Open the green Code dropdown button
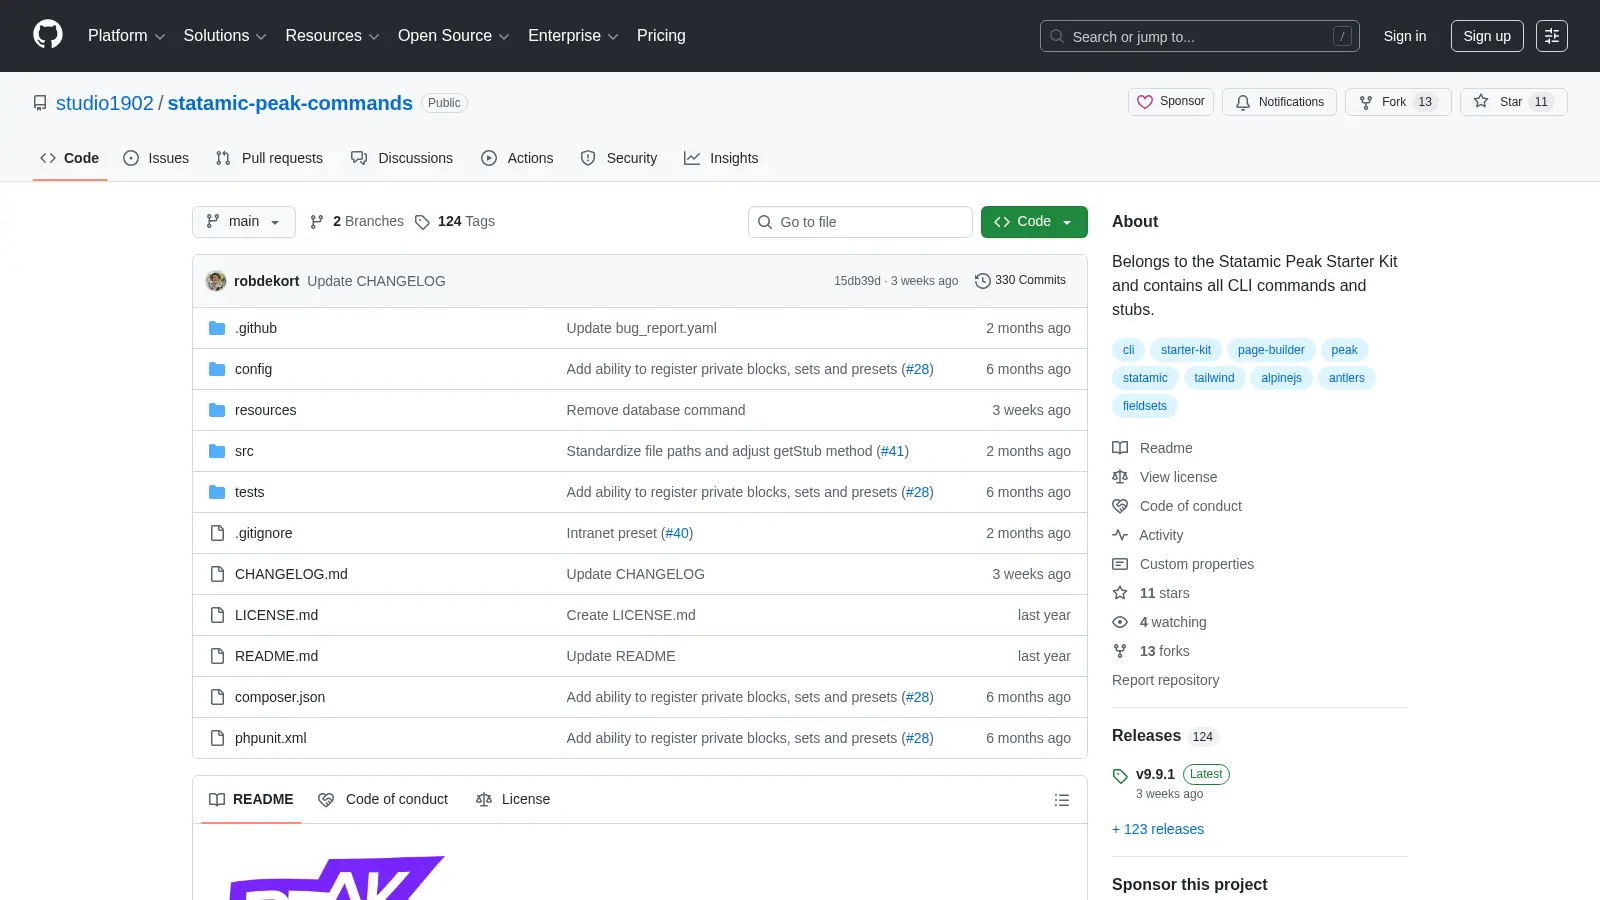Image resolution: width=1600 pixels, height=900 pixels. pos(1034,222)
